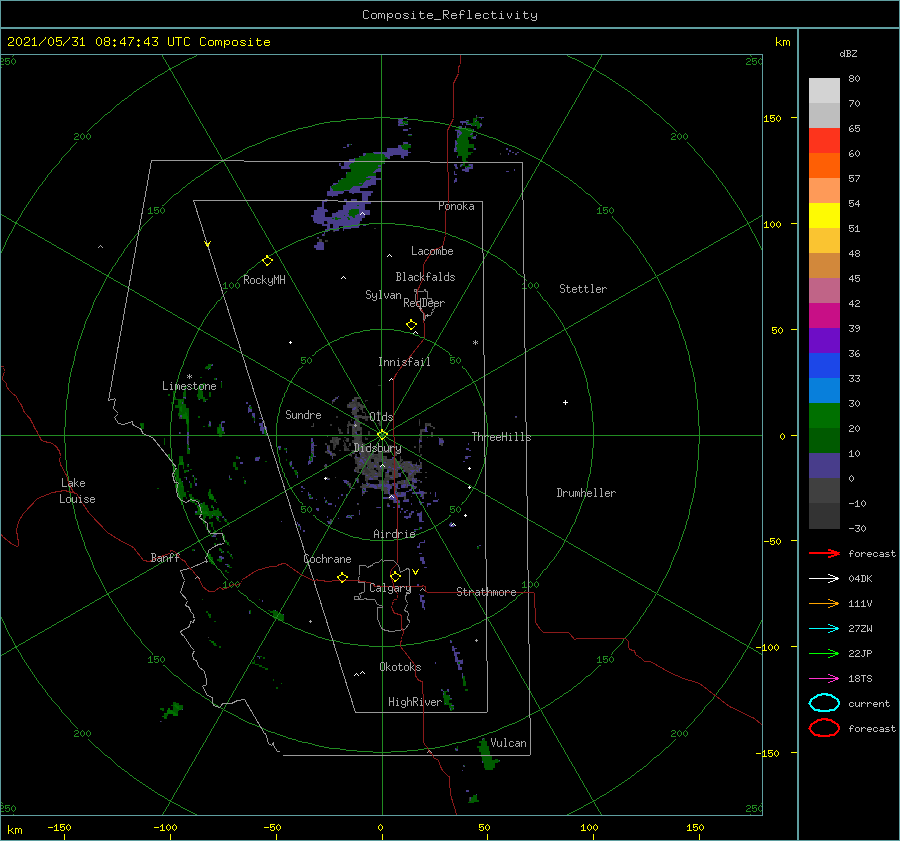Click the ThreeHills city label
This screenshot has height=841, width=900.
pyautogui.click(x=502, y=437)
